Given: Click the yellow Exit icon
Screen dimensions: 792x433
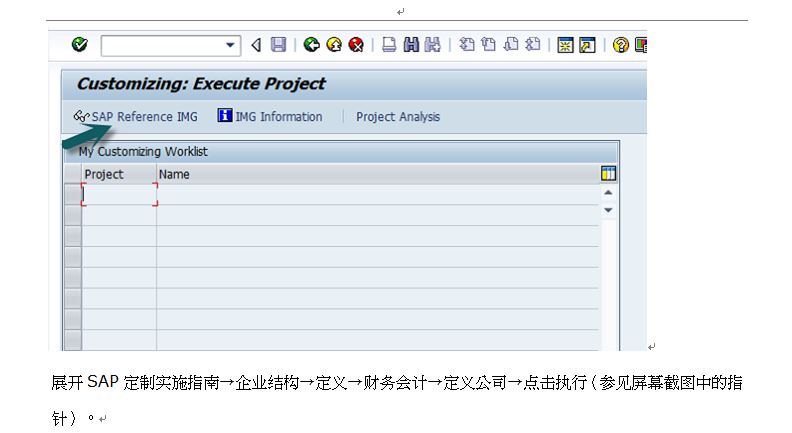Looking at the screenshot, I should pyautogui.click(x=334, y=45).
